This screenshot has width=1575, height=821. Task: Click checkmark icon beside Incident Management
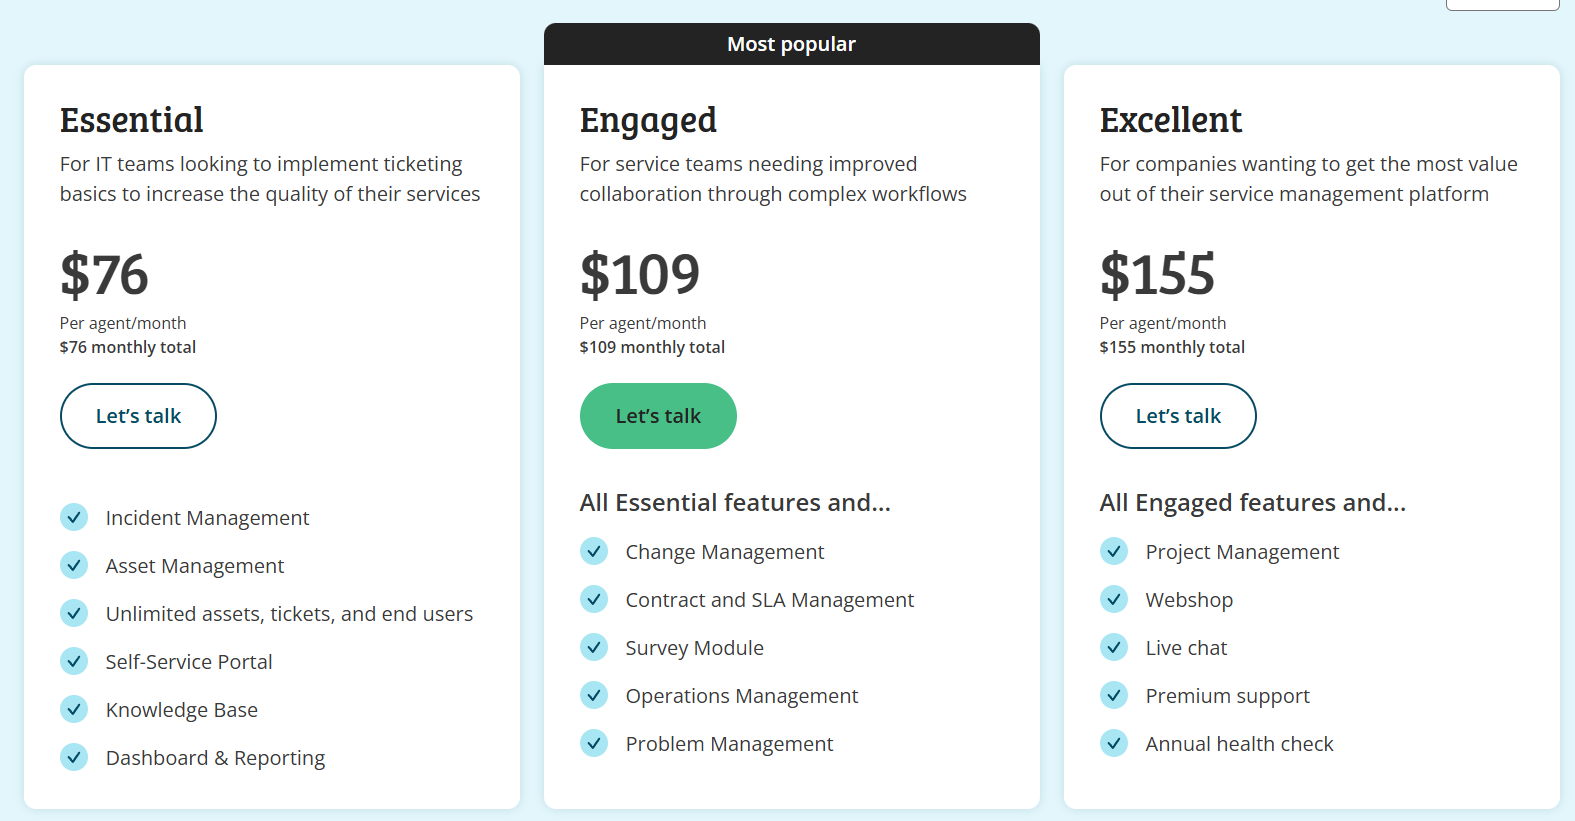tap(74, 517)
